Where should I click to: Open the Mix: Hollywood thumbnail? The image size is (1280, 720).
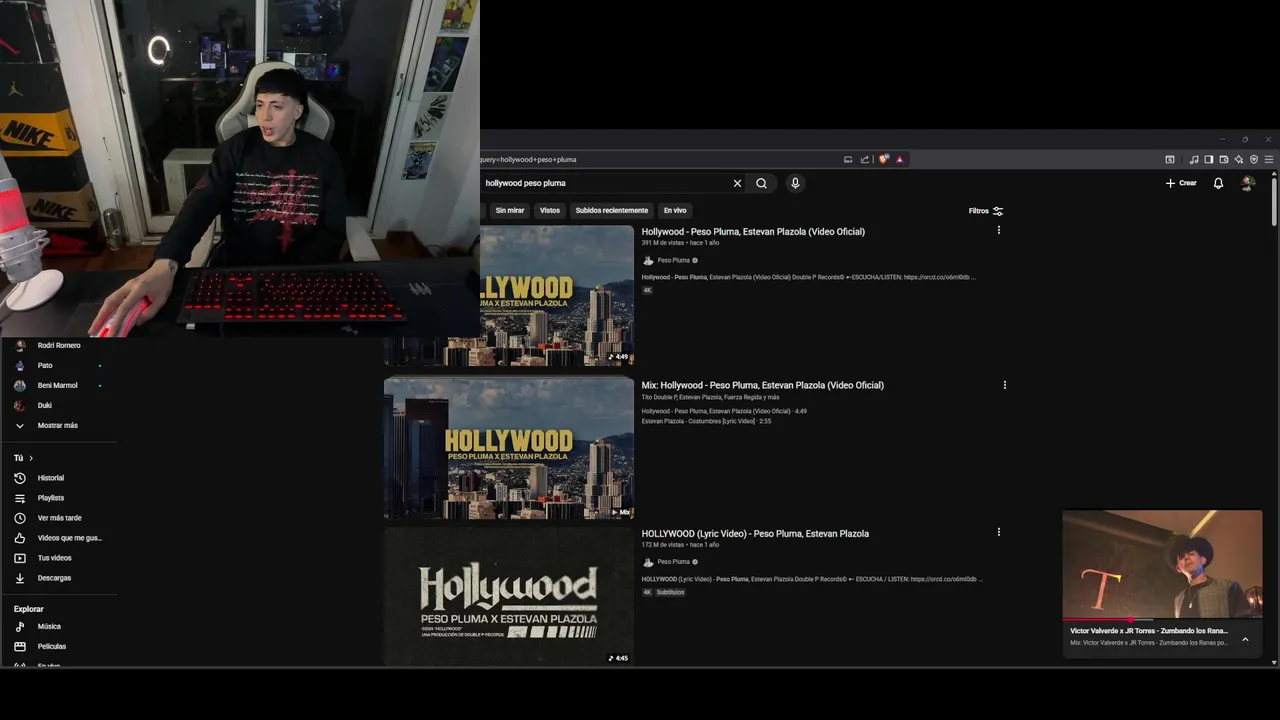pos(509,448)
